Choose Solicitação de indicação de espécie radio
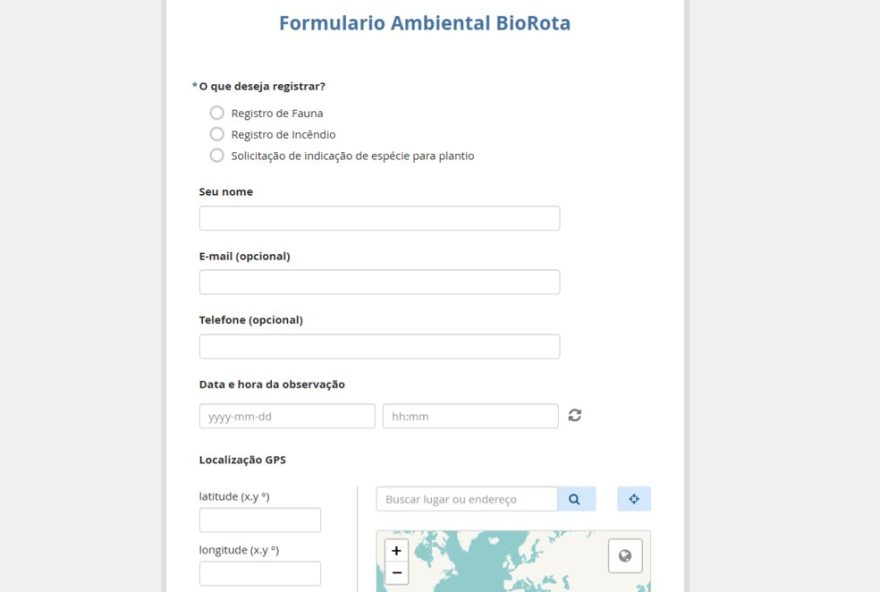880x592 pixels. 217,156
